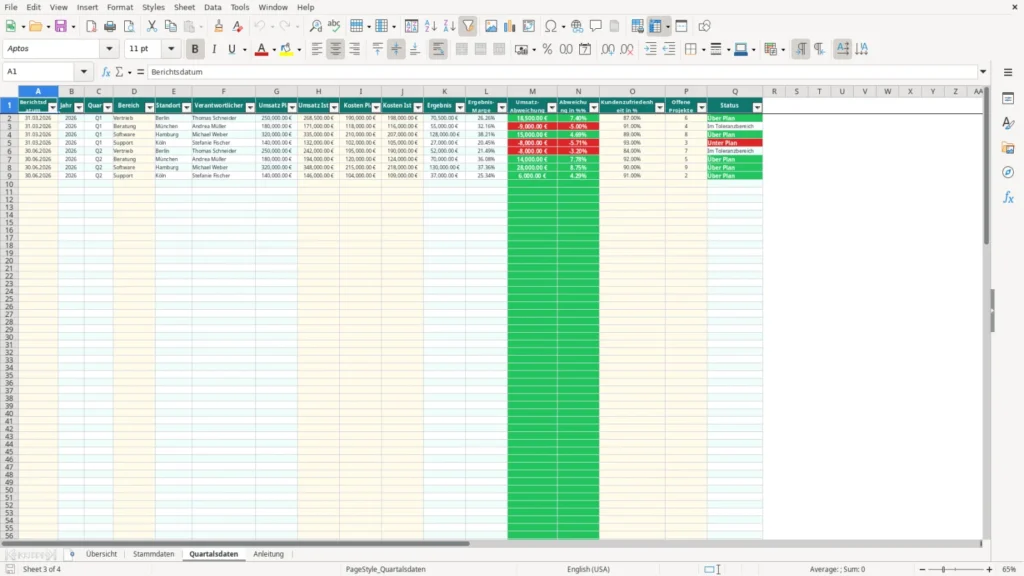Open the Styles menu
Image resolution: width=1024 pixels, height=576 pixels.
[153, 7]
